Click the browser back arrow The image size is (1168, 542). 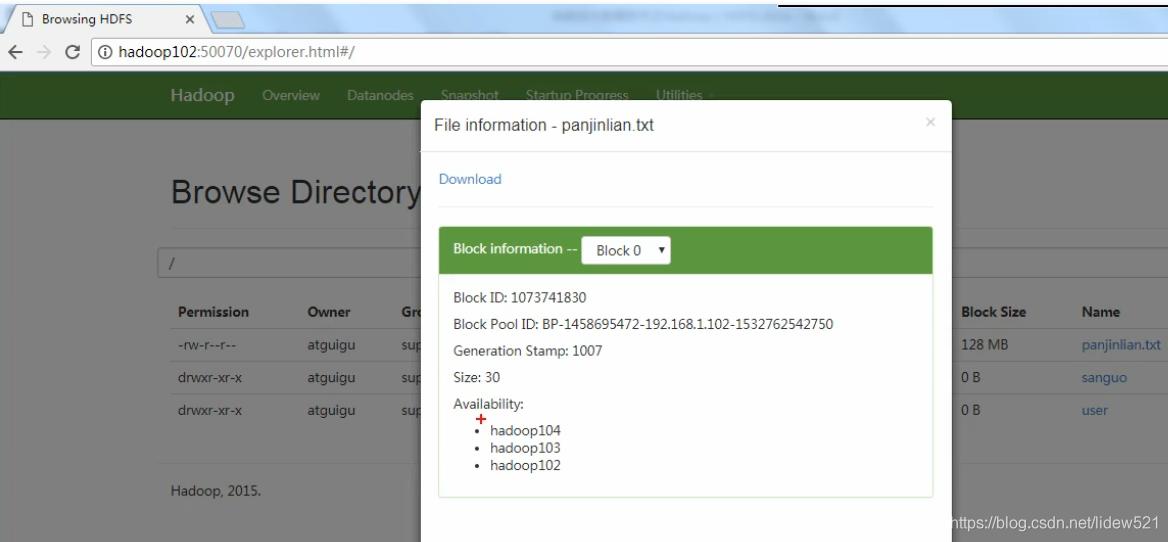15,53
